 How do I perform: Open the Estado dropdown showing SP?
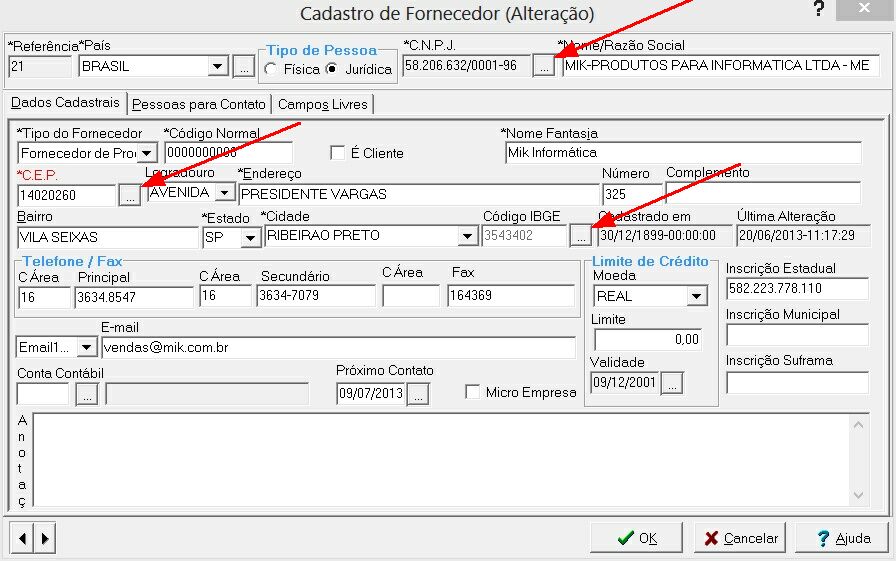(250, 237)
